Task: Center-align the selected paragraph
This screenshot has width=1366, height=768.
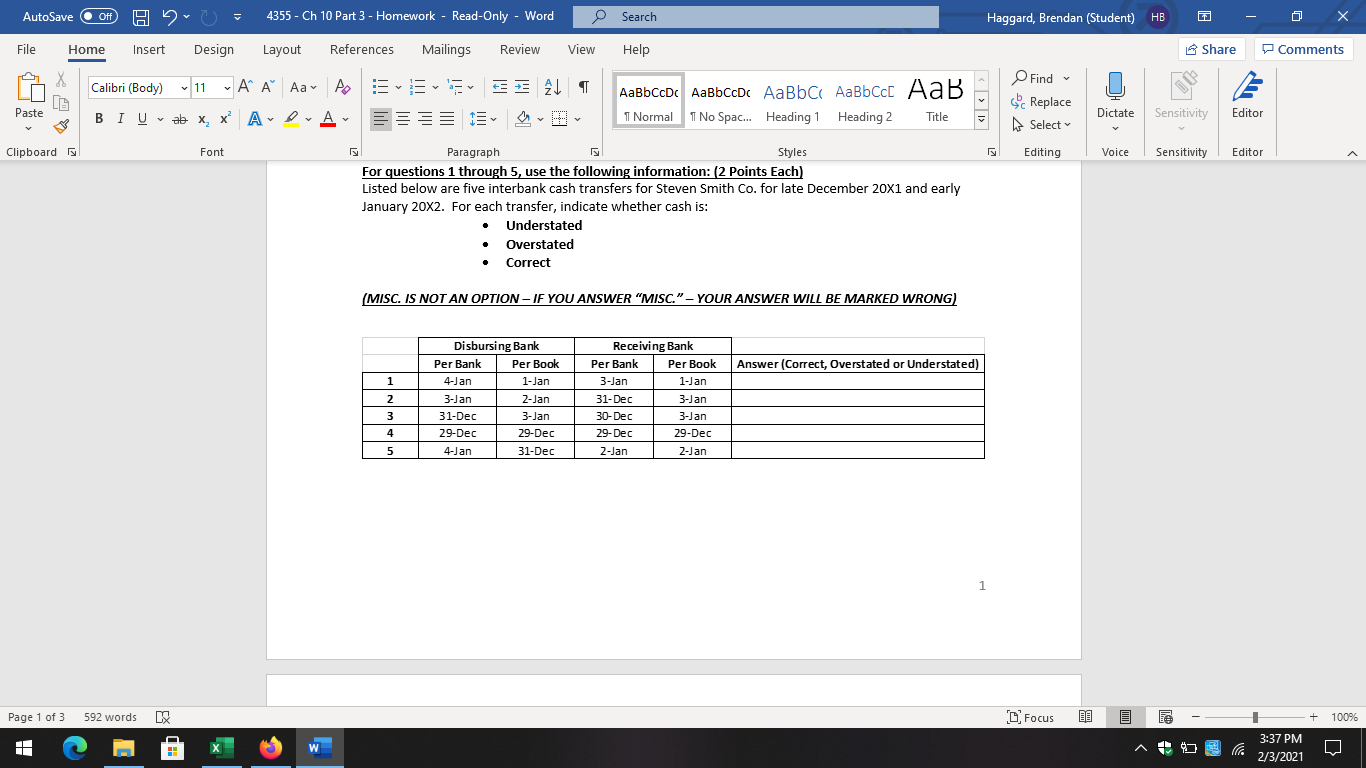Action: [403, 118]
